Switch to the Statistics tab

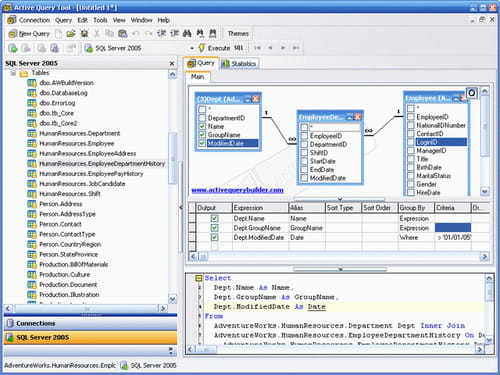pos(239,64)
